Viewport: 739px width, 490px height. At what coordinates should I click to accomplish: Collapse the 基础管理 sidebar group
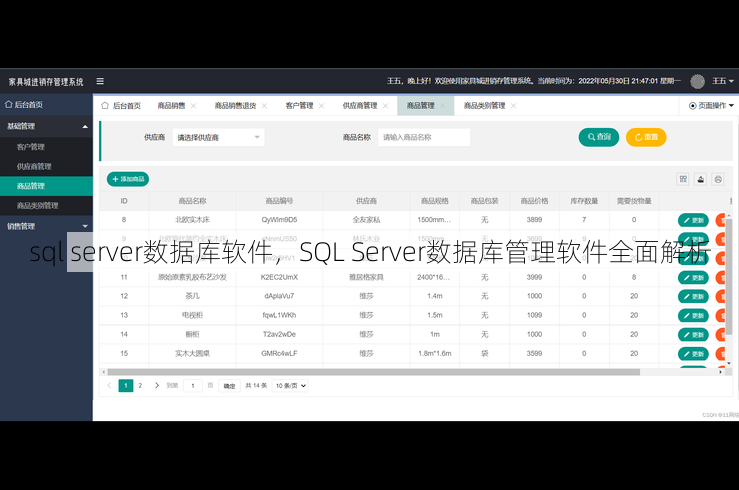tap(46, 126)
